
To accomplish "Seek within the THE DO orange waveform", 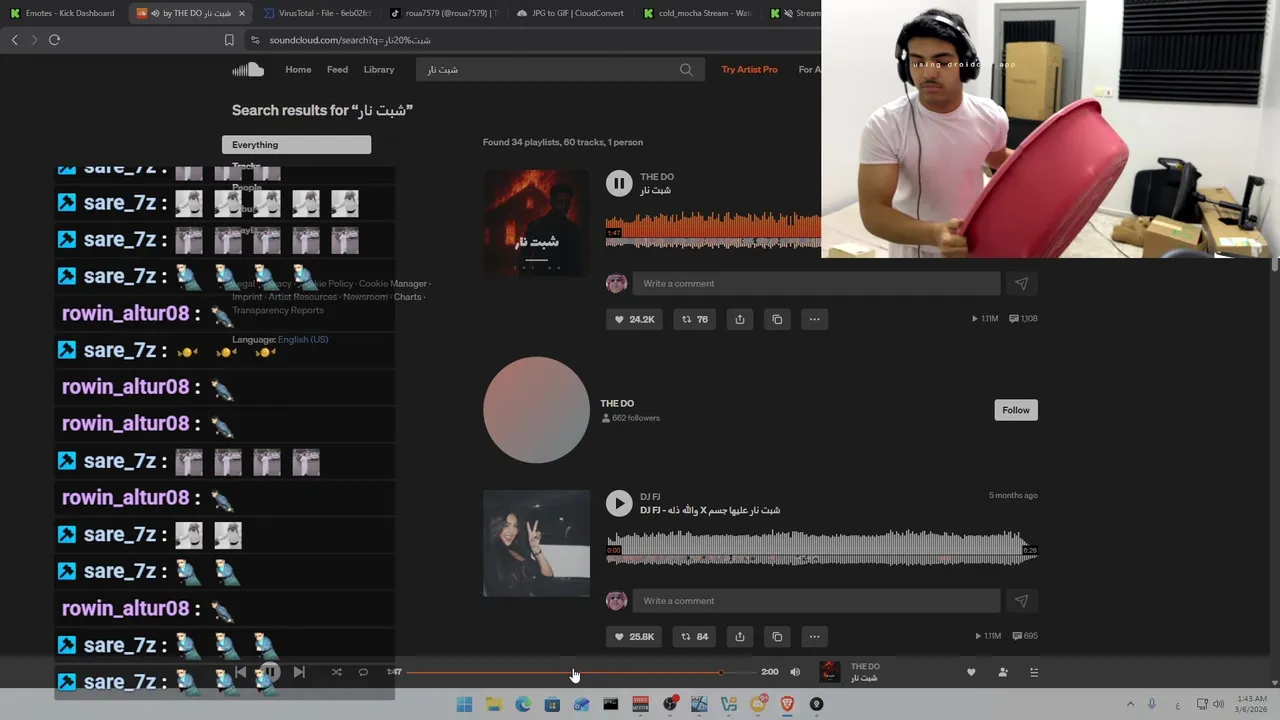I will pos(713,230).
